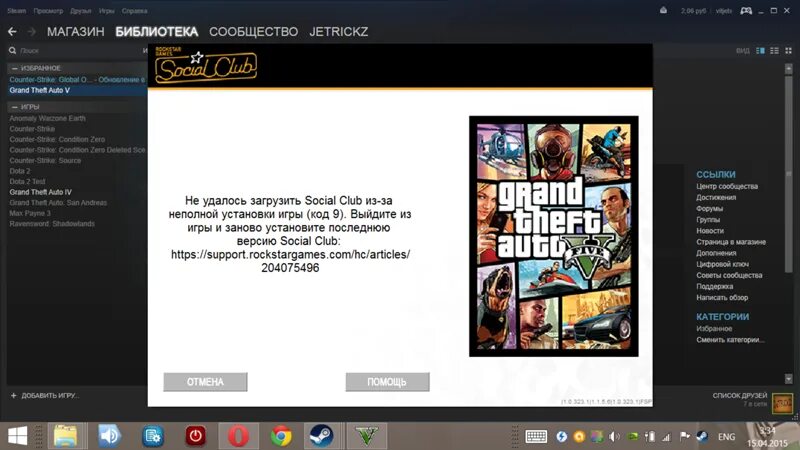Click the ПОМОЩЬ button in Social Club dialog
The width and height of the screenshot is (800, 450).
[x=387, y=382]
